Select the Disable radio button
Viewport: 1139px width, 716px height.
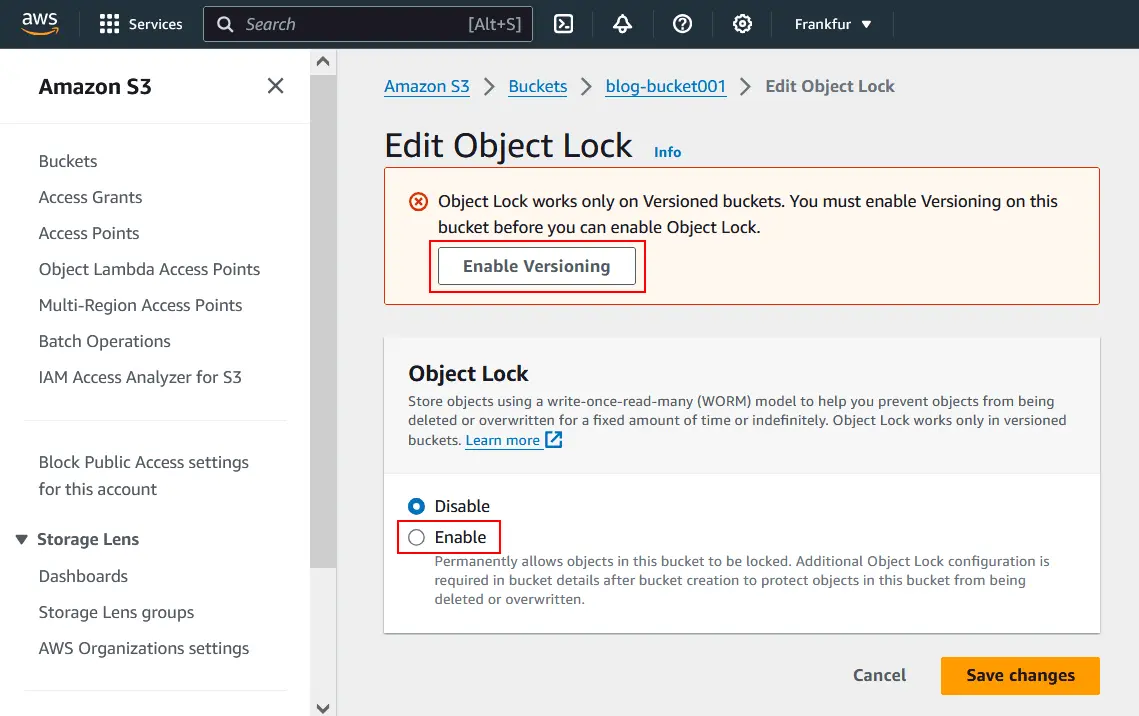pyautogui.click(x=416, y=505)
